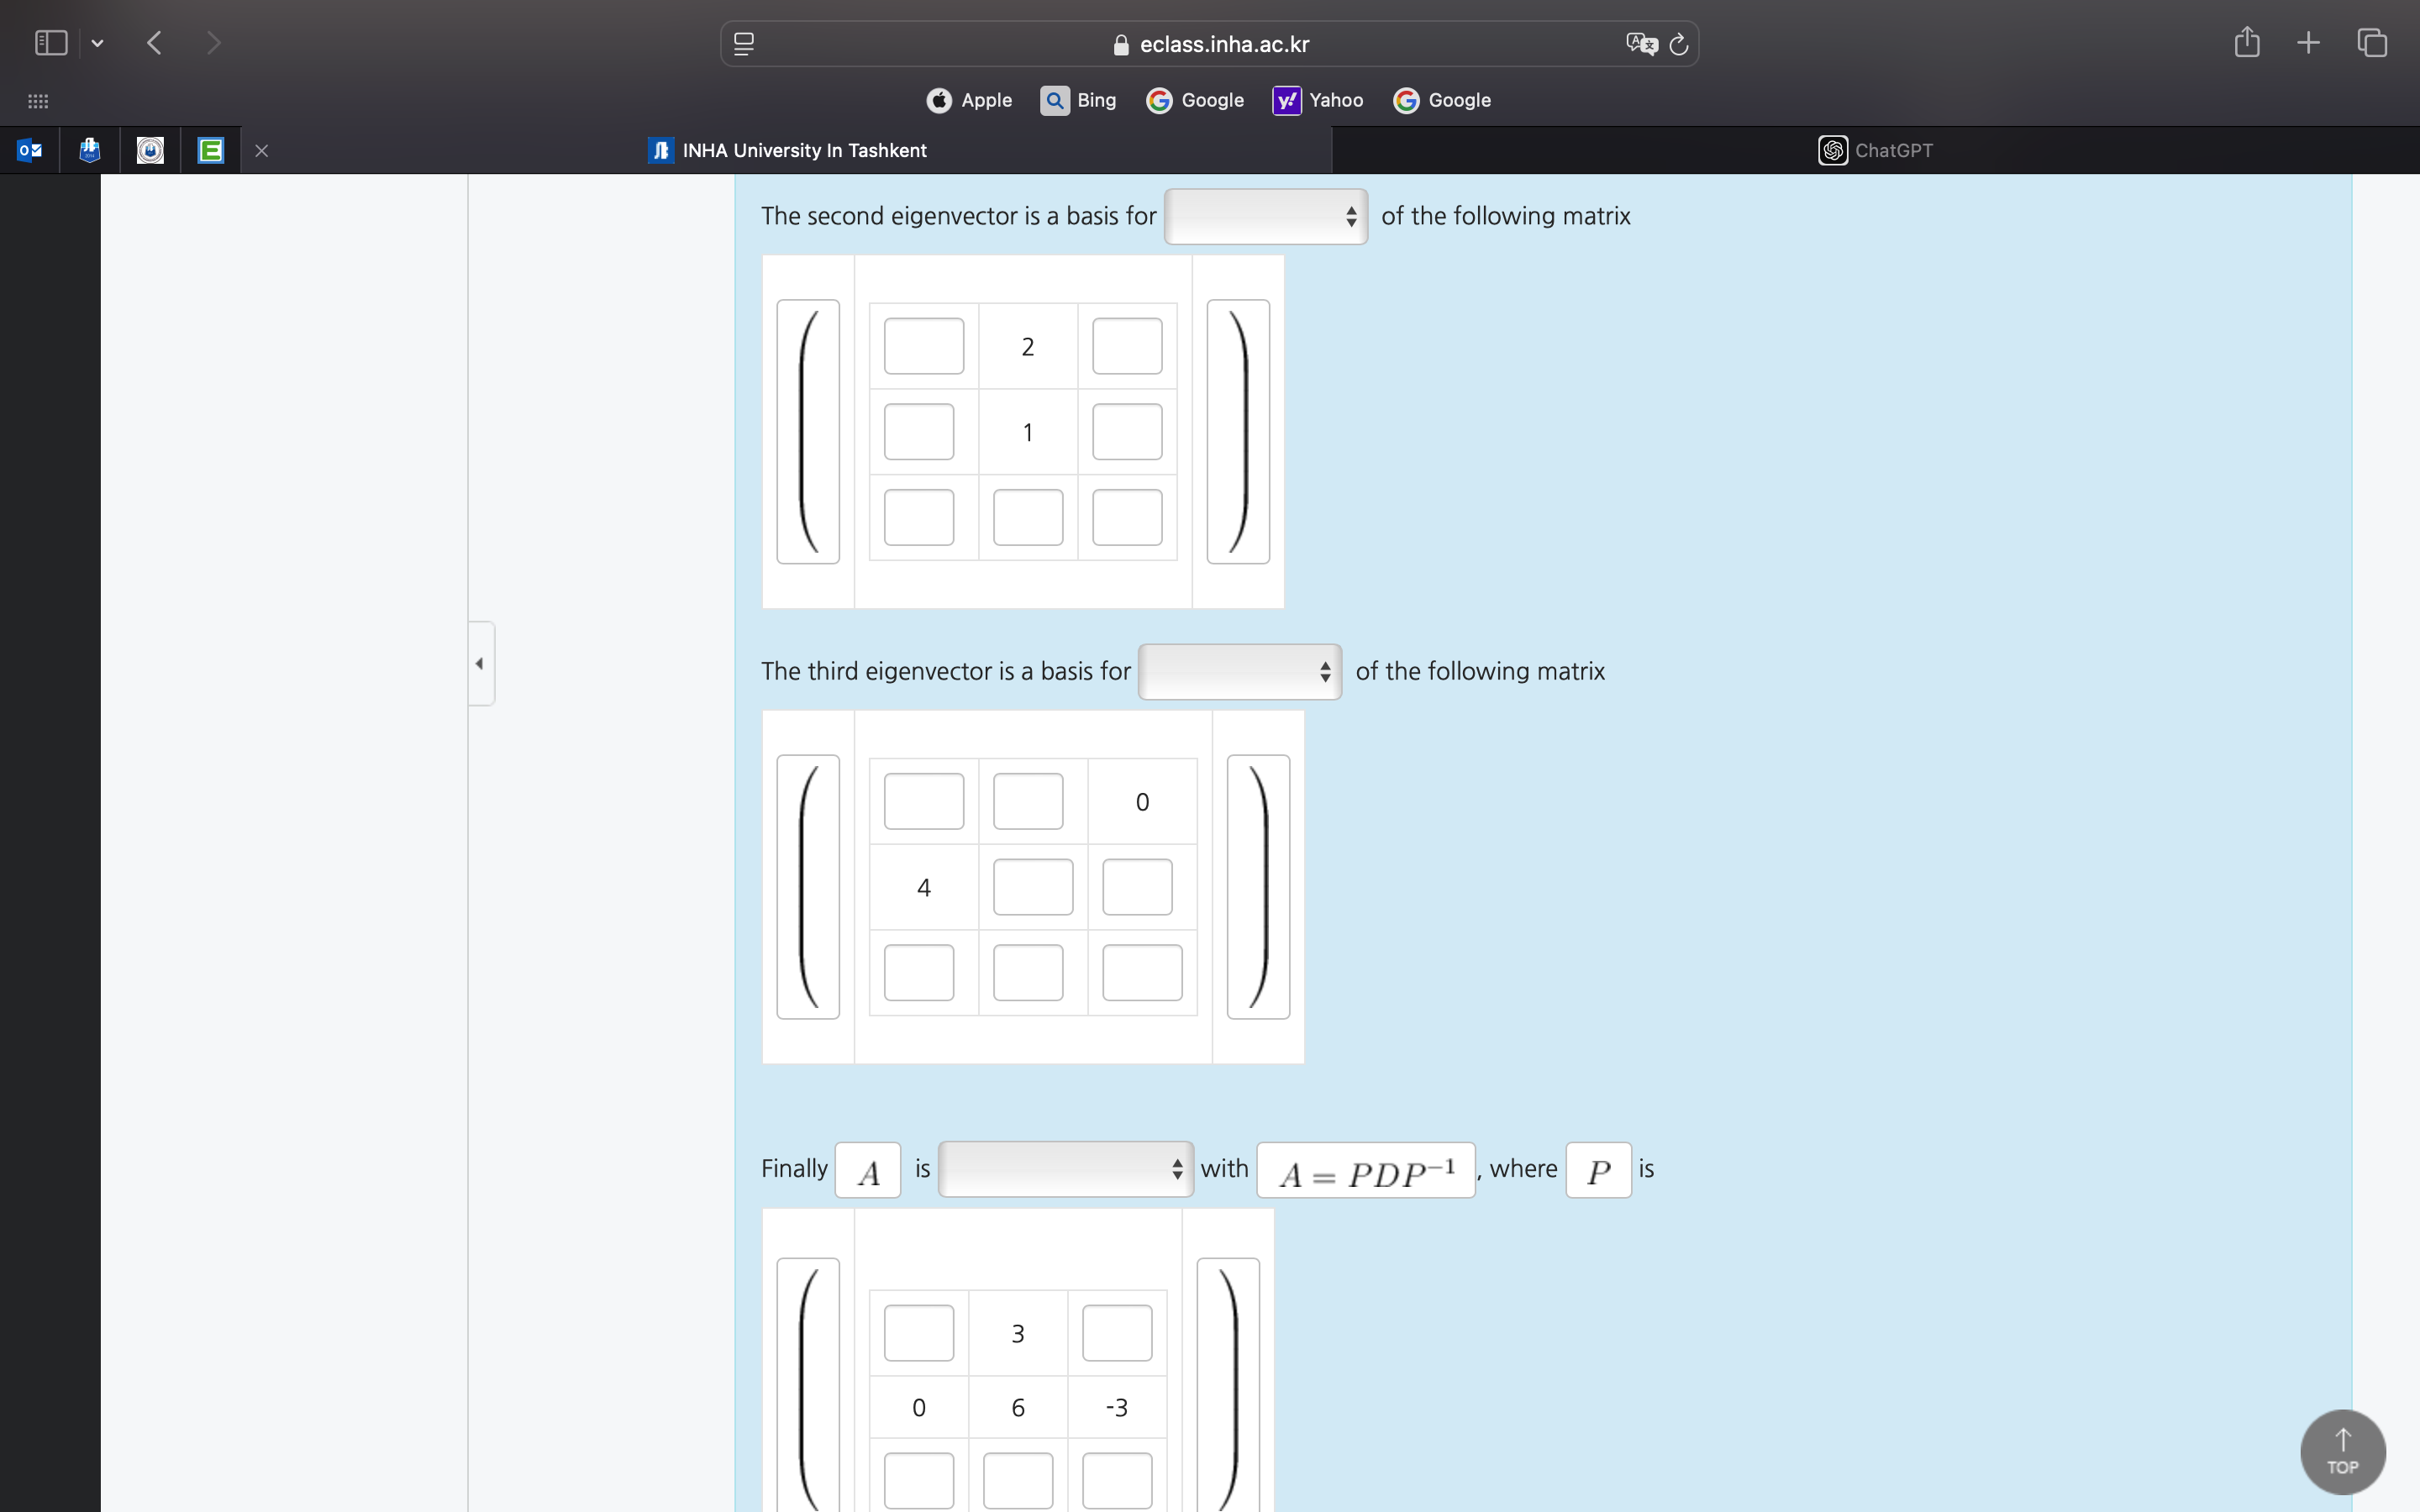Switch to the second pinned tab with blue crest

tap(90, 150)
